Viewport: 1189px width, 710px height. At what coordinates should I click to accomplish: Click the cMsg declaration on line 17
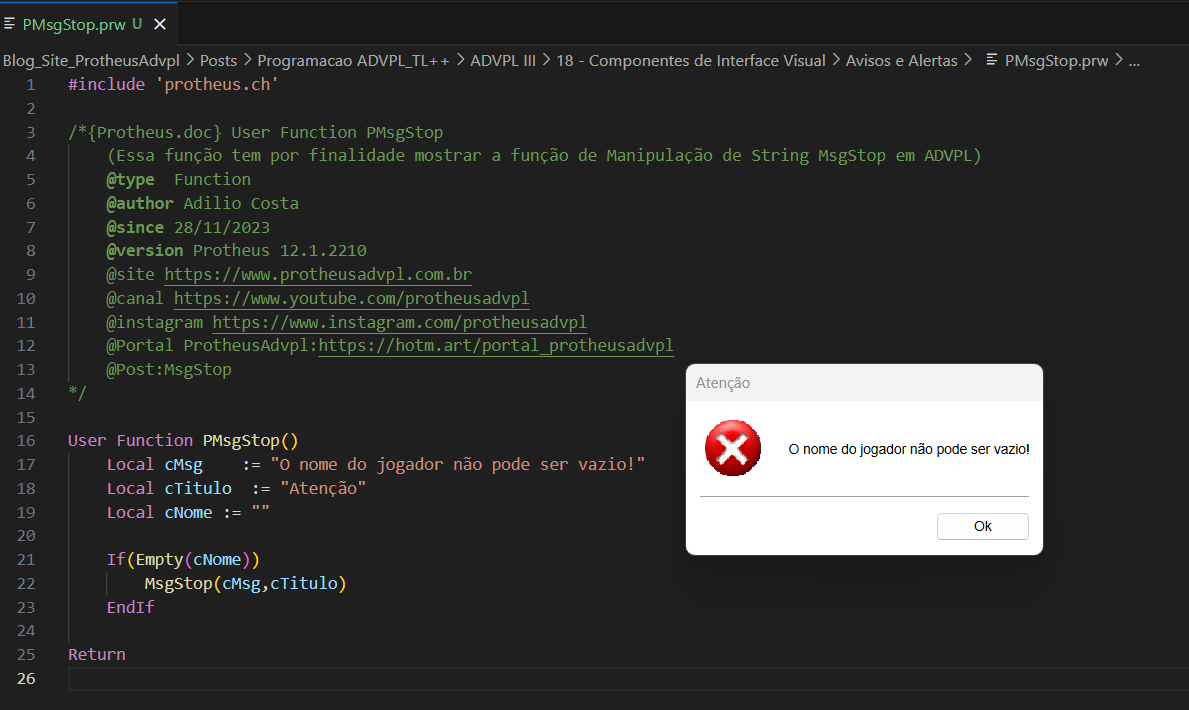point(184,464)
